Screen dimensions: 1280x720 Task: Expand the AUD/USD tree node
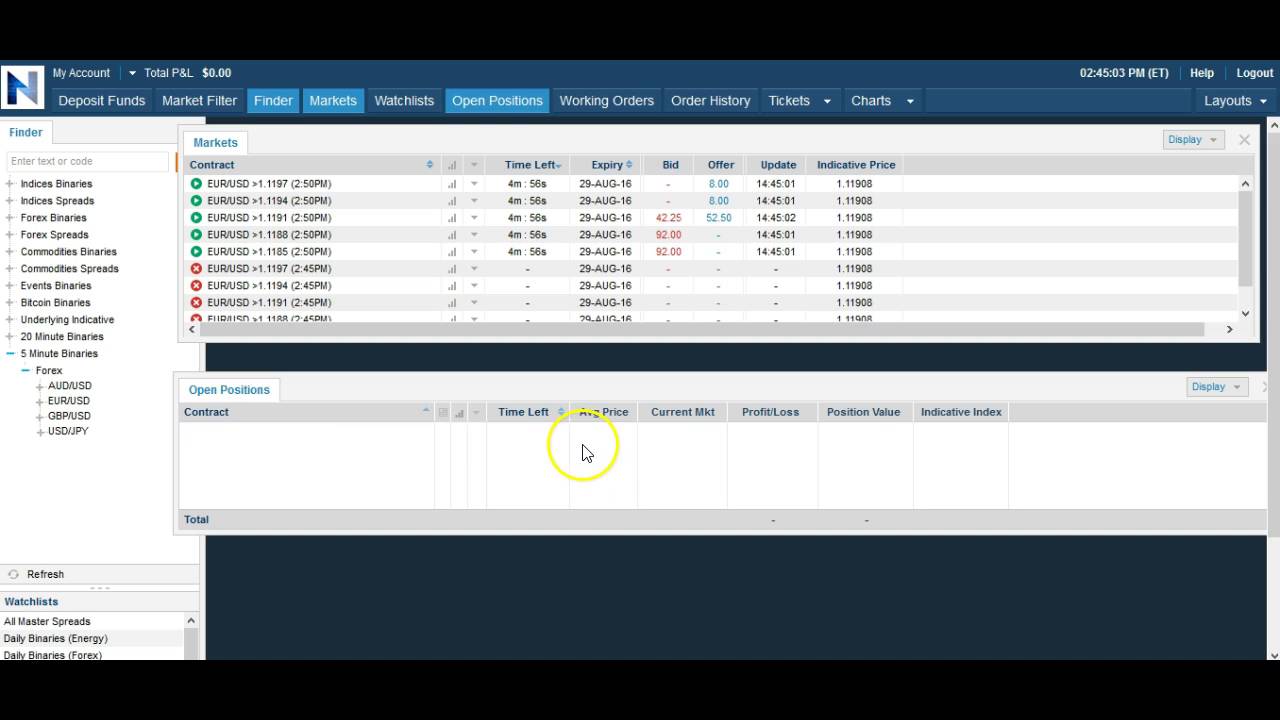(40, 387)
